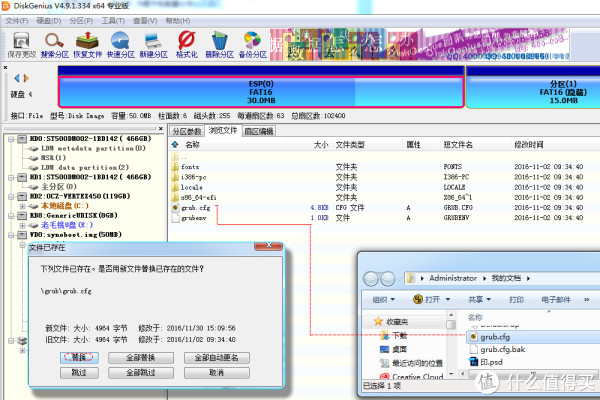The image size is (600, 400).
Task: Click the Delete Partition (删除分区) icon
Action: tap(219, 45)
